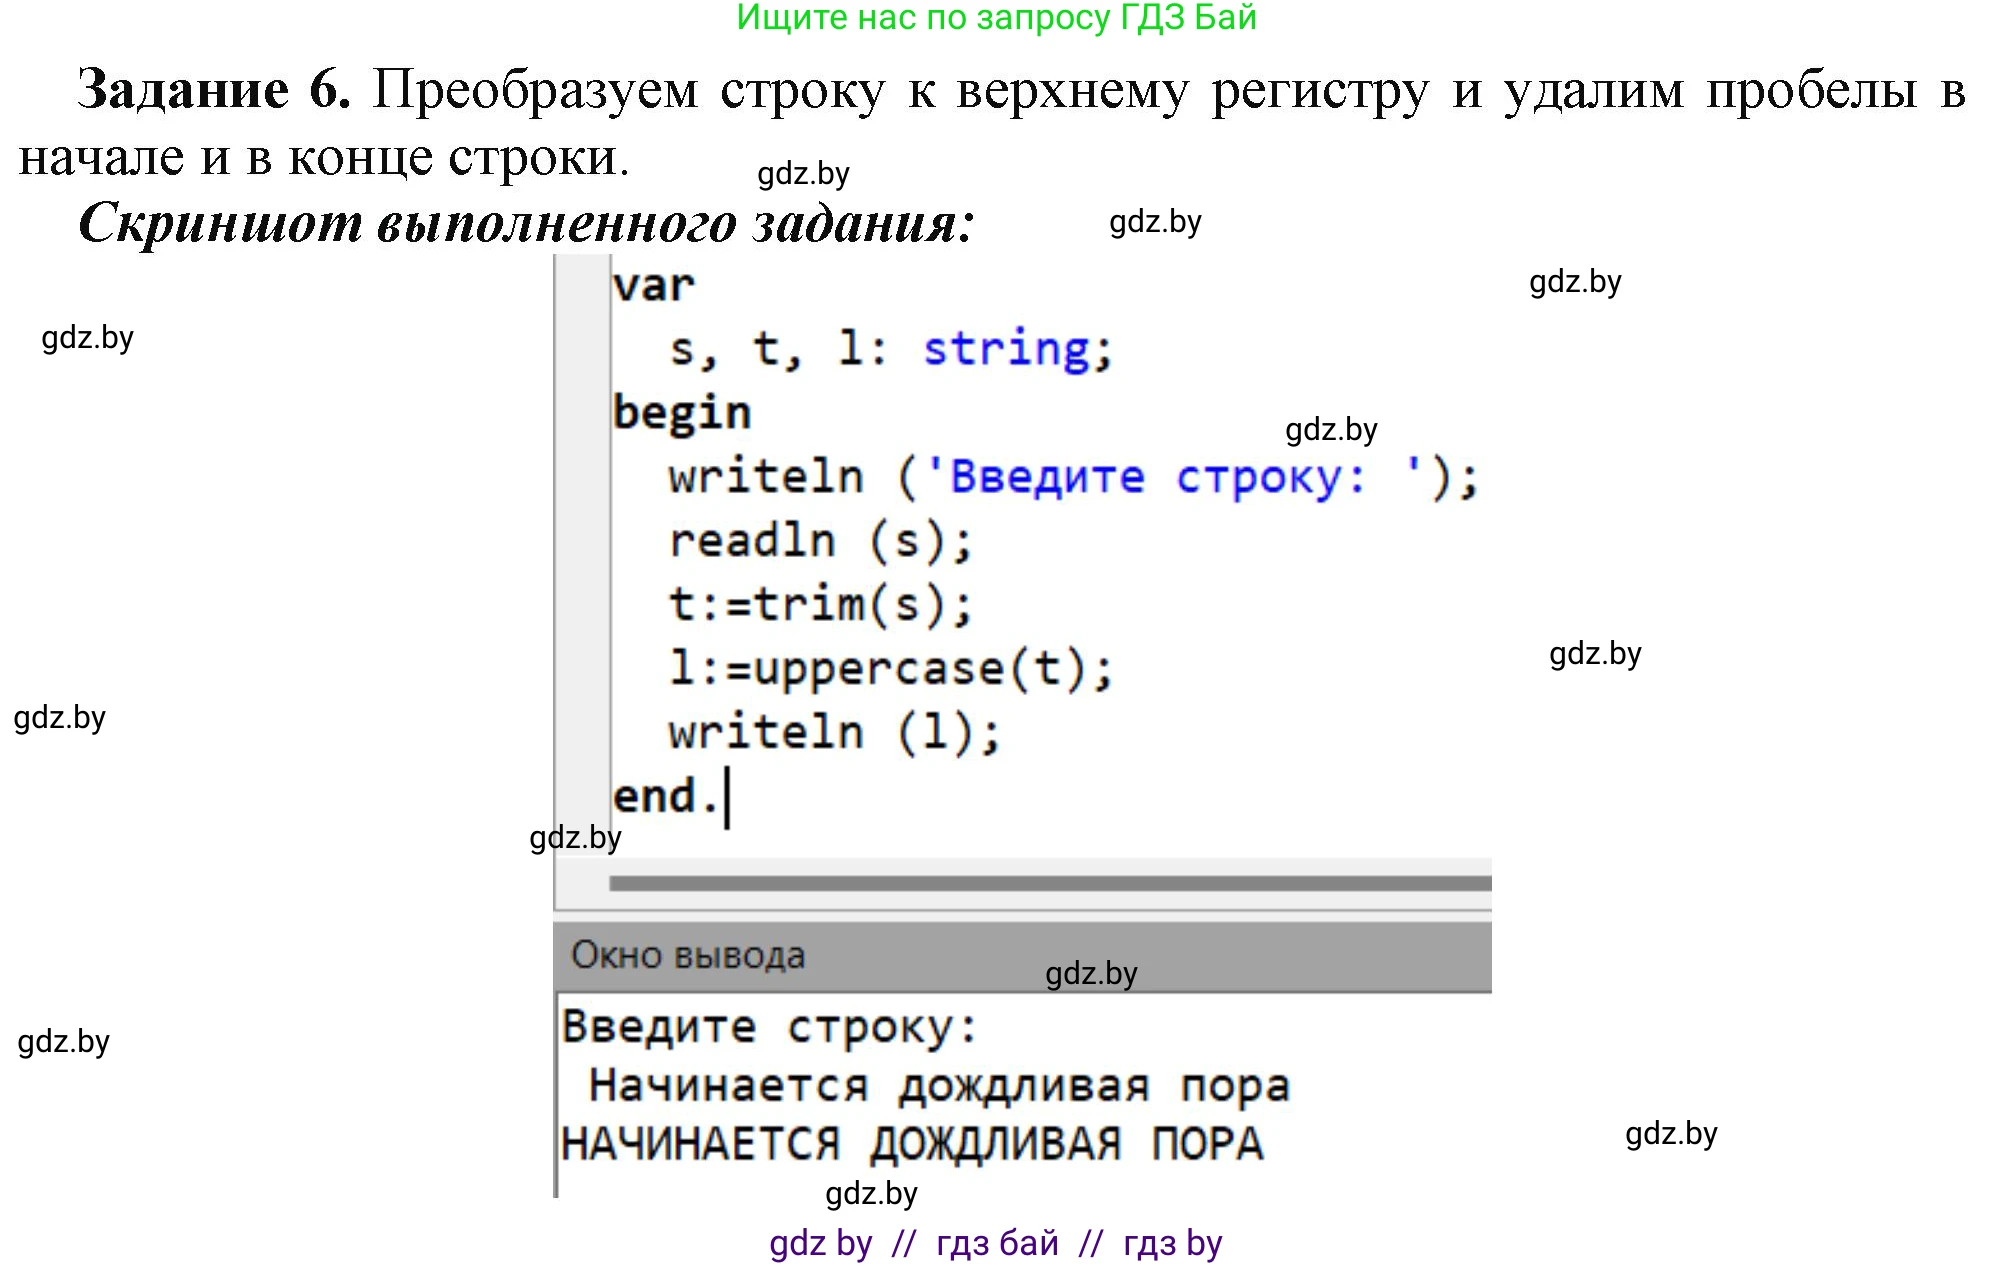Click the 'Окно вывода' panel header
The width and height of the screenshot is (1995, 1266).
1023,955
